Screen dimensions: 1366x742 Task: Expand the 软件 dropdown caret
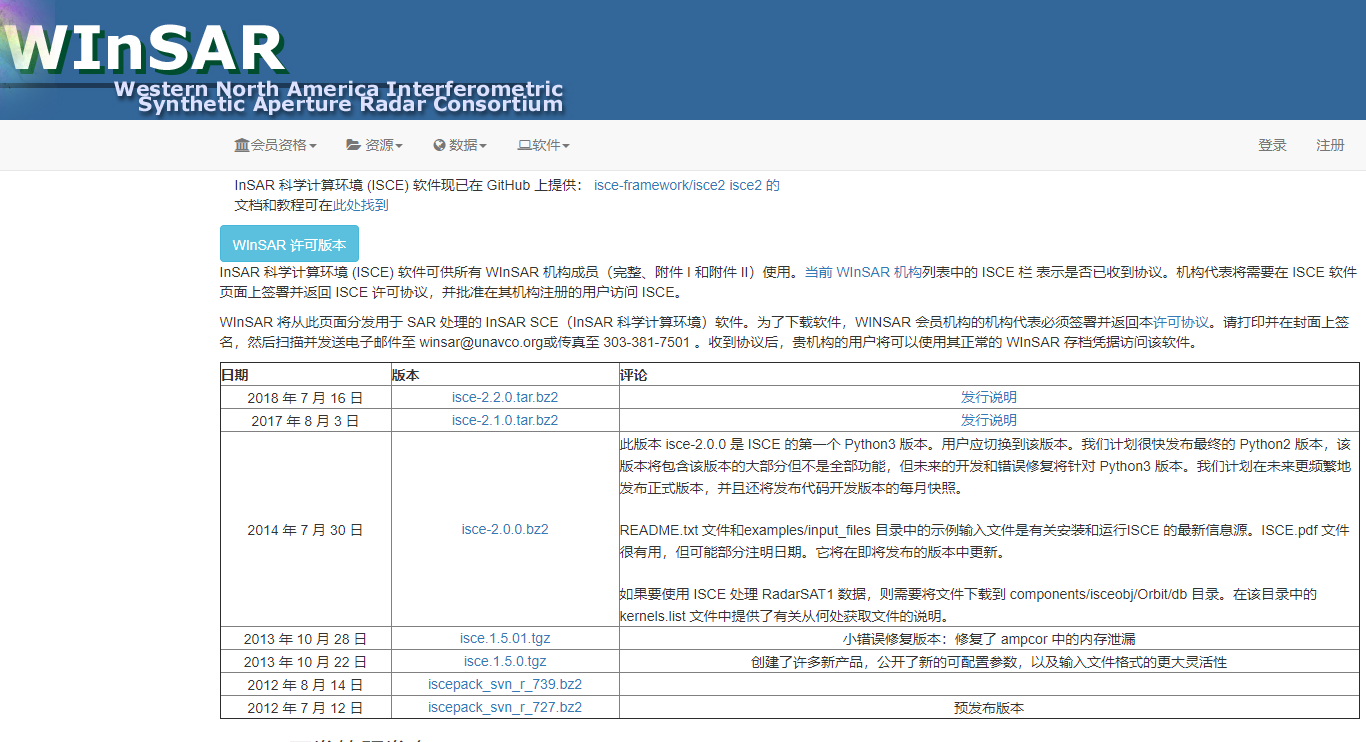click(566, 146)
